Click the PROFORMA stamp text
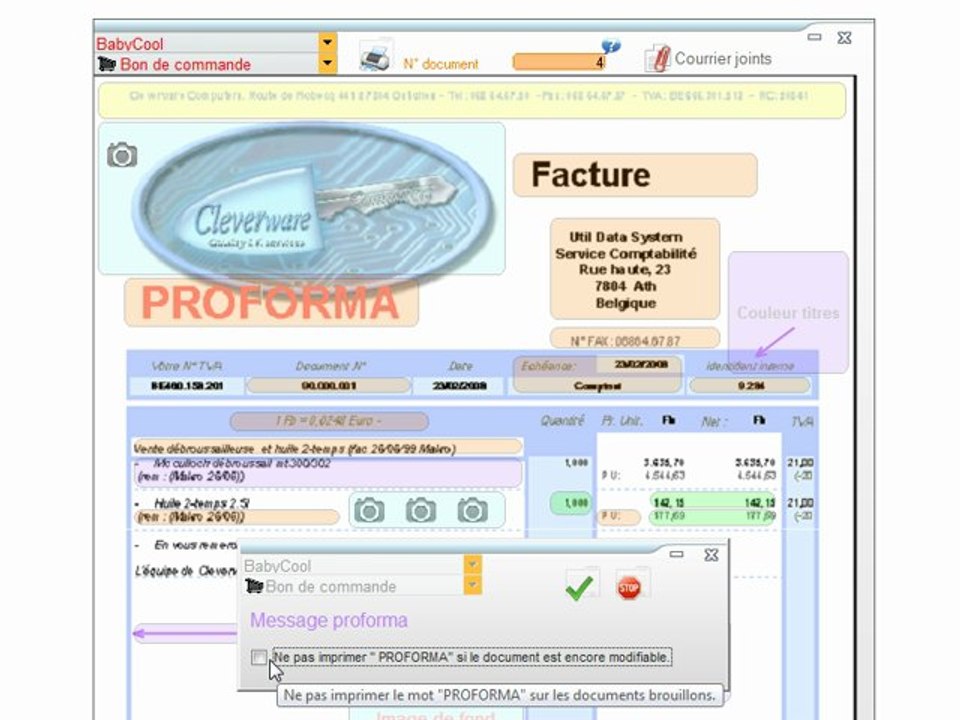The width and height of the screenshot is (960, 720). point(270,302)
